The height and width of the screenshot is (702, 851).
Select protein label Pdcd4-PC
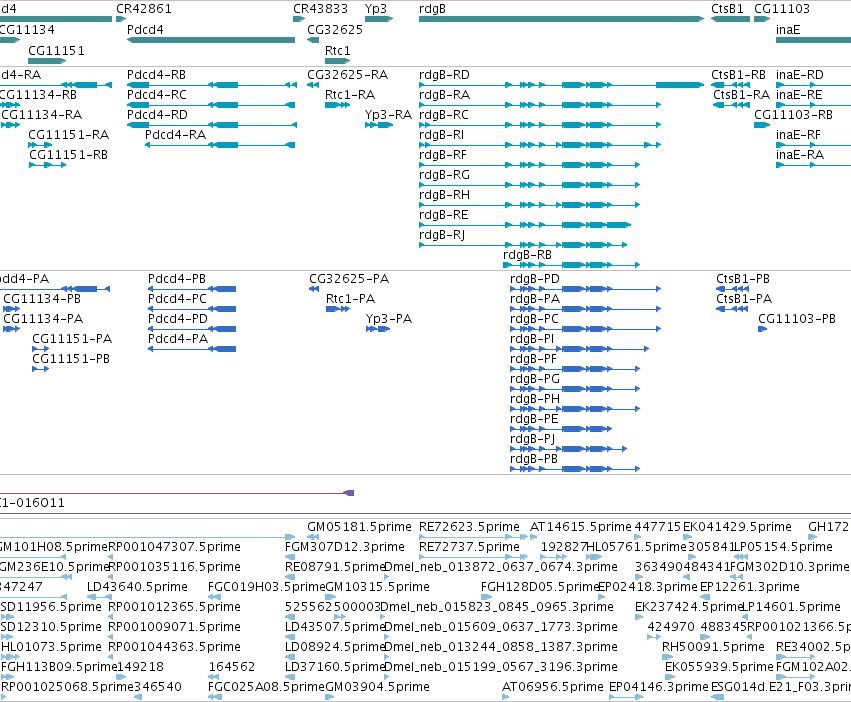click(177, 299)
